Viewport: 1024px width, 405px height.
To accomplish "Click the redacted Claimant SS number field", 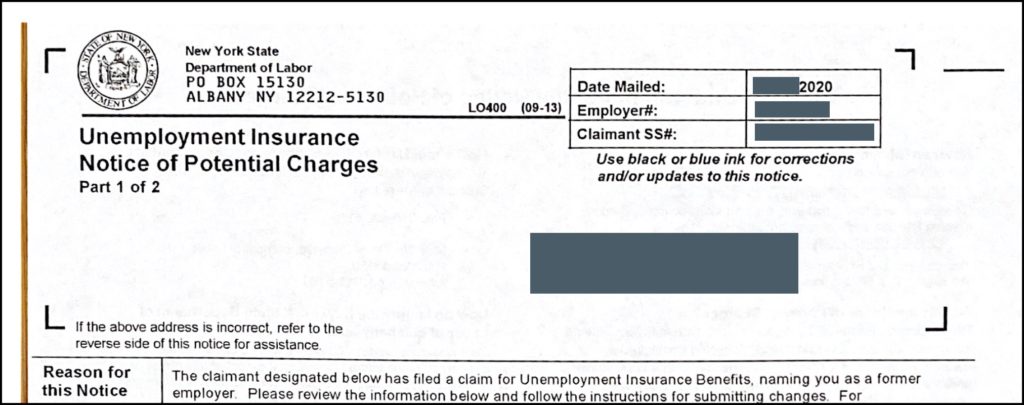I will [x=814, y=132].
